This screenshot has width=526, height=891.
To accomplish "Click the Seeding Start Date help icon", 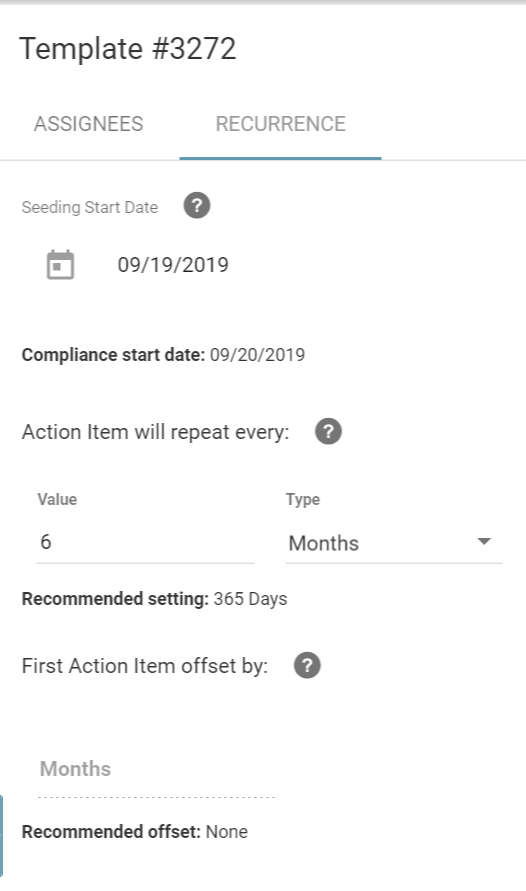I will (197, 206).
